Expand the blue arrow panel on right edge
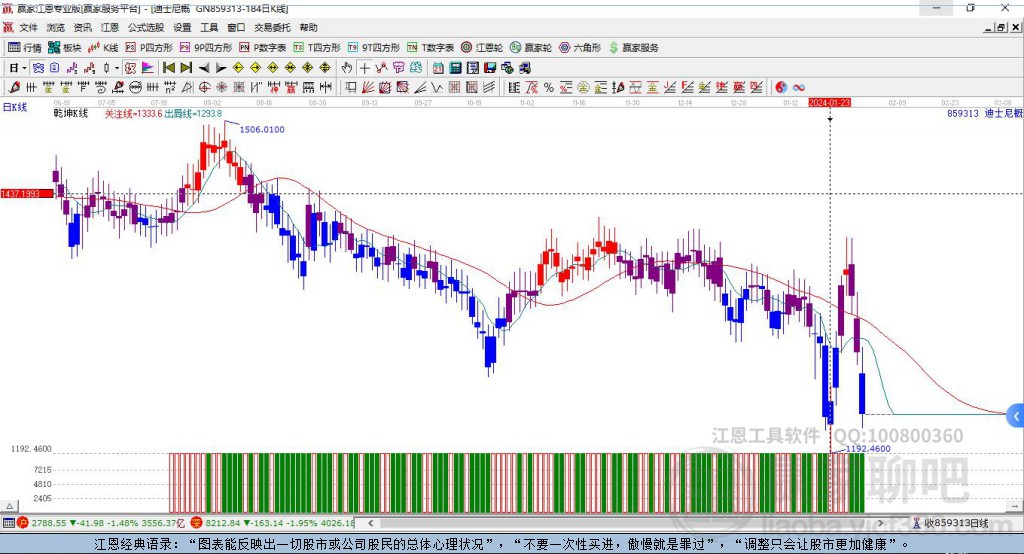Viewport: 1024px width, 554px height. point(1015,415)
